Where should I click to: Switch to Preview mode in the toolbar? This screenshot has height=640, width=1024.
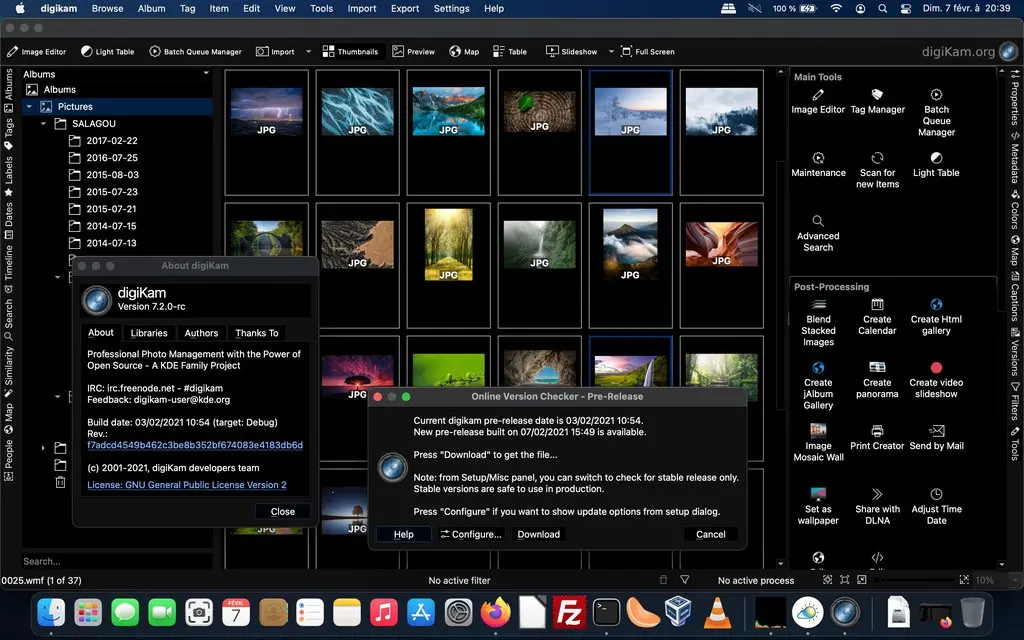[414, 51]
